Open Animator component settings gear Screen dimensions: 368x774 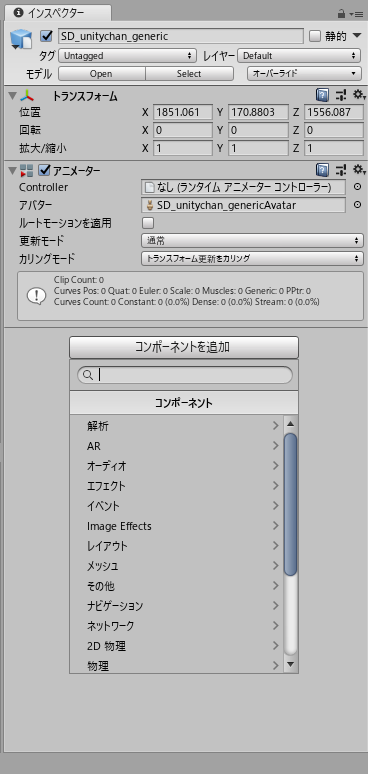pyautogui.click(x=359, y=170)
